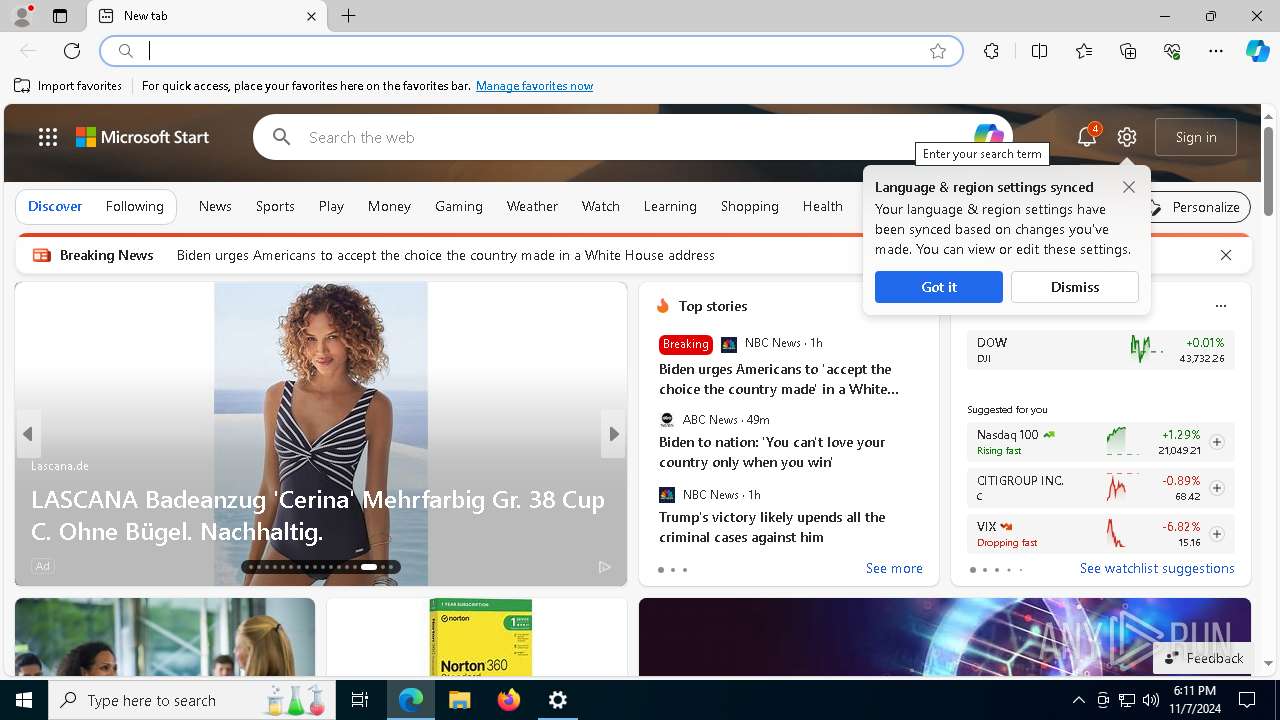Open See more top stories link

point(894,568)
